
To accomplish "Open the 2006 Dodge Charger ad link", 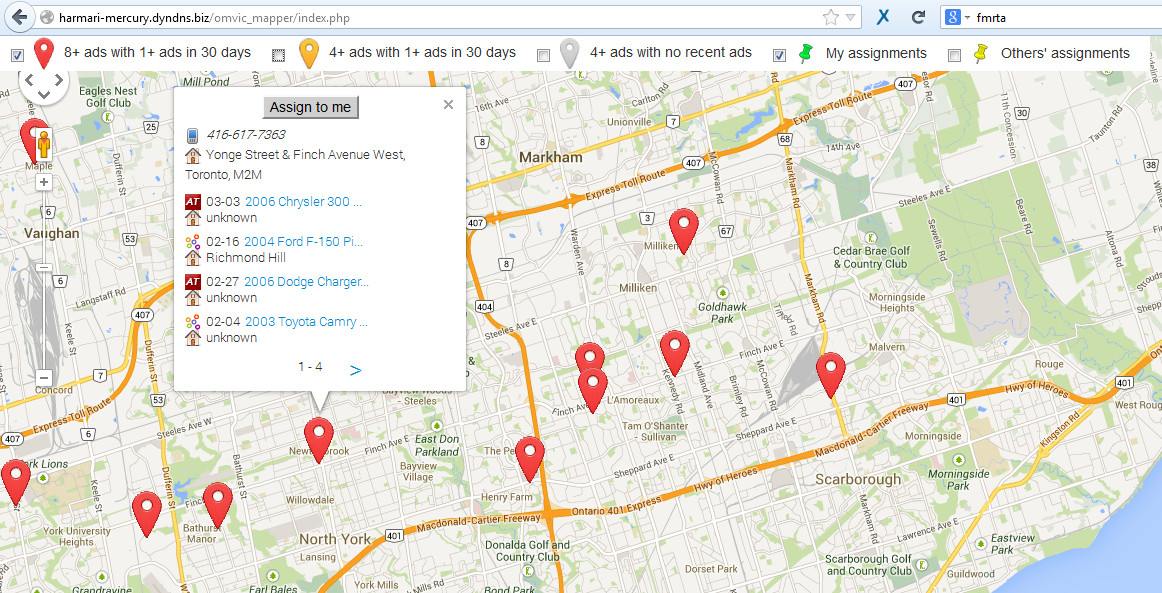I will coord(306,282).
